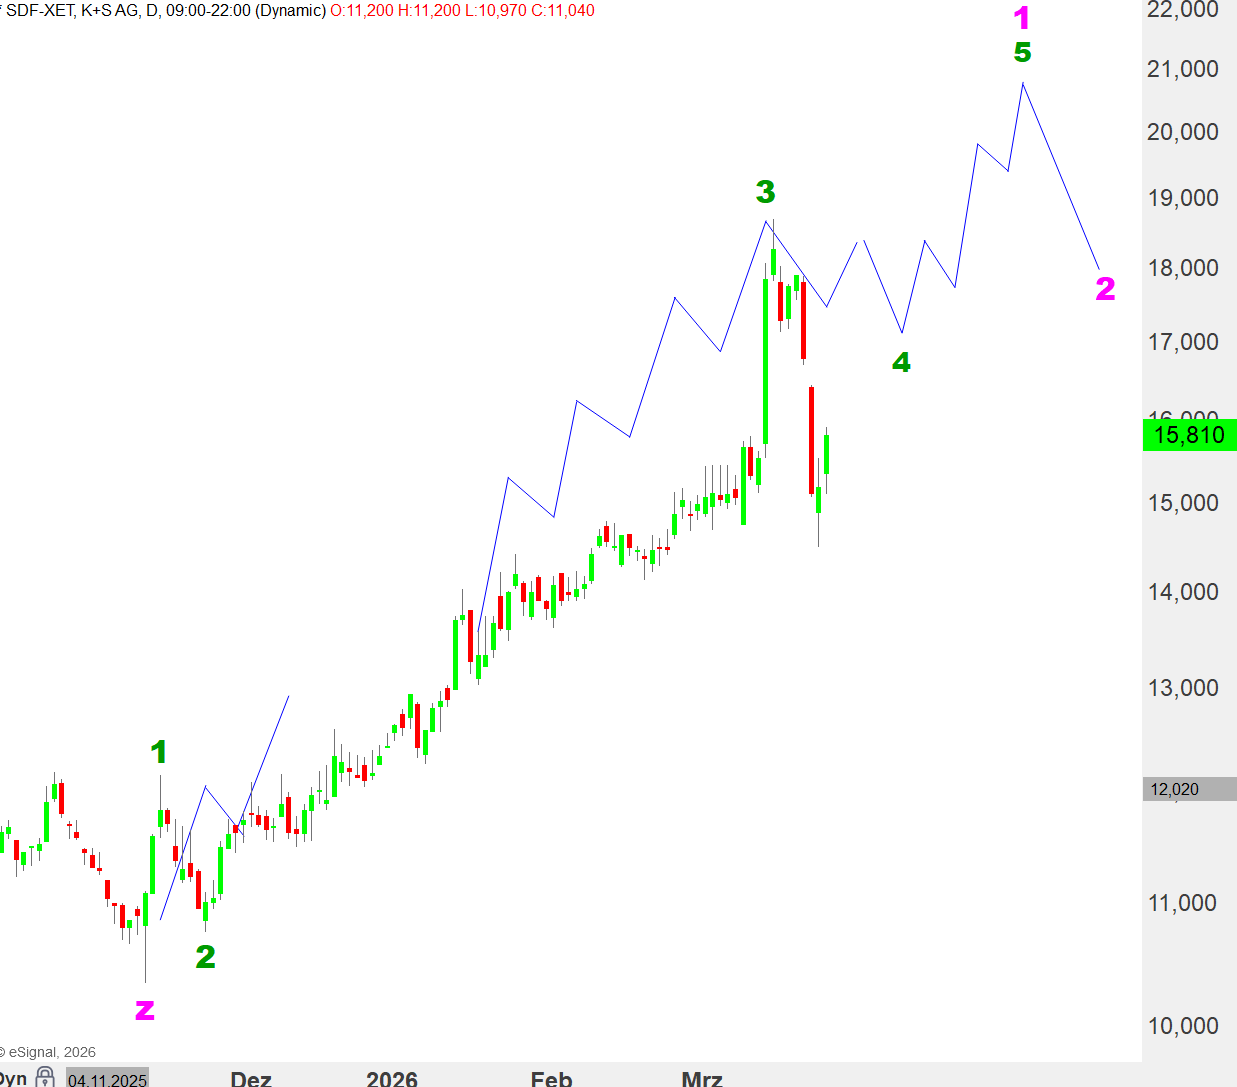Click the green wave 1 label

click(159, 751)
